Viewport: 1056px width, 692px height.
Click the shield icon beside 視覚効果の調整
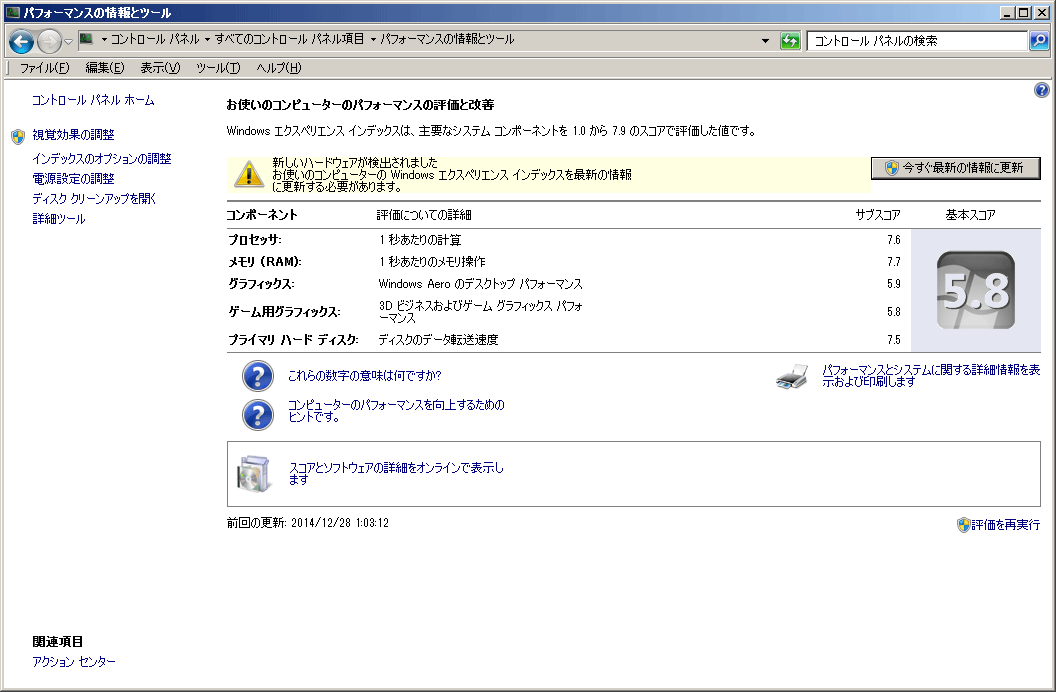pyautogui.click(x=18, y=137)
